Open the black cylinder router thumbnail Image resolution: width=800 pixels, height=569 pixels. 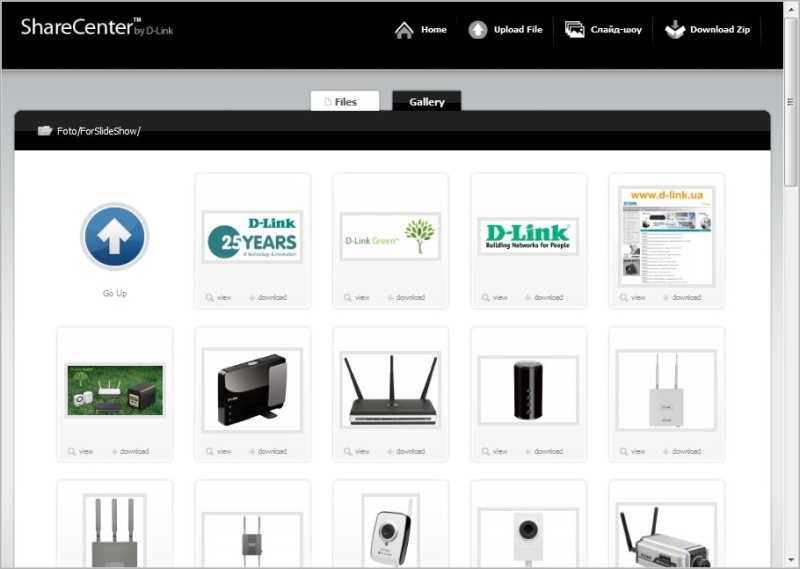pyautogui.click(x=528, y=390)
